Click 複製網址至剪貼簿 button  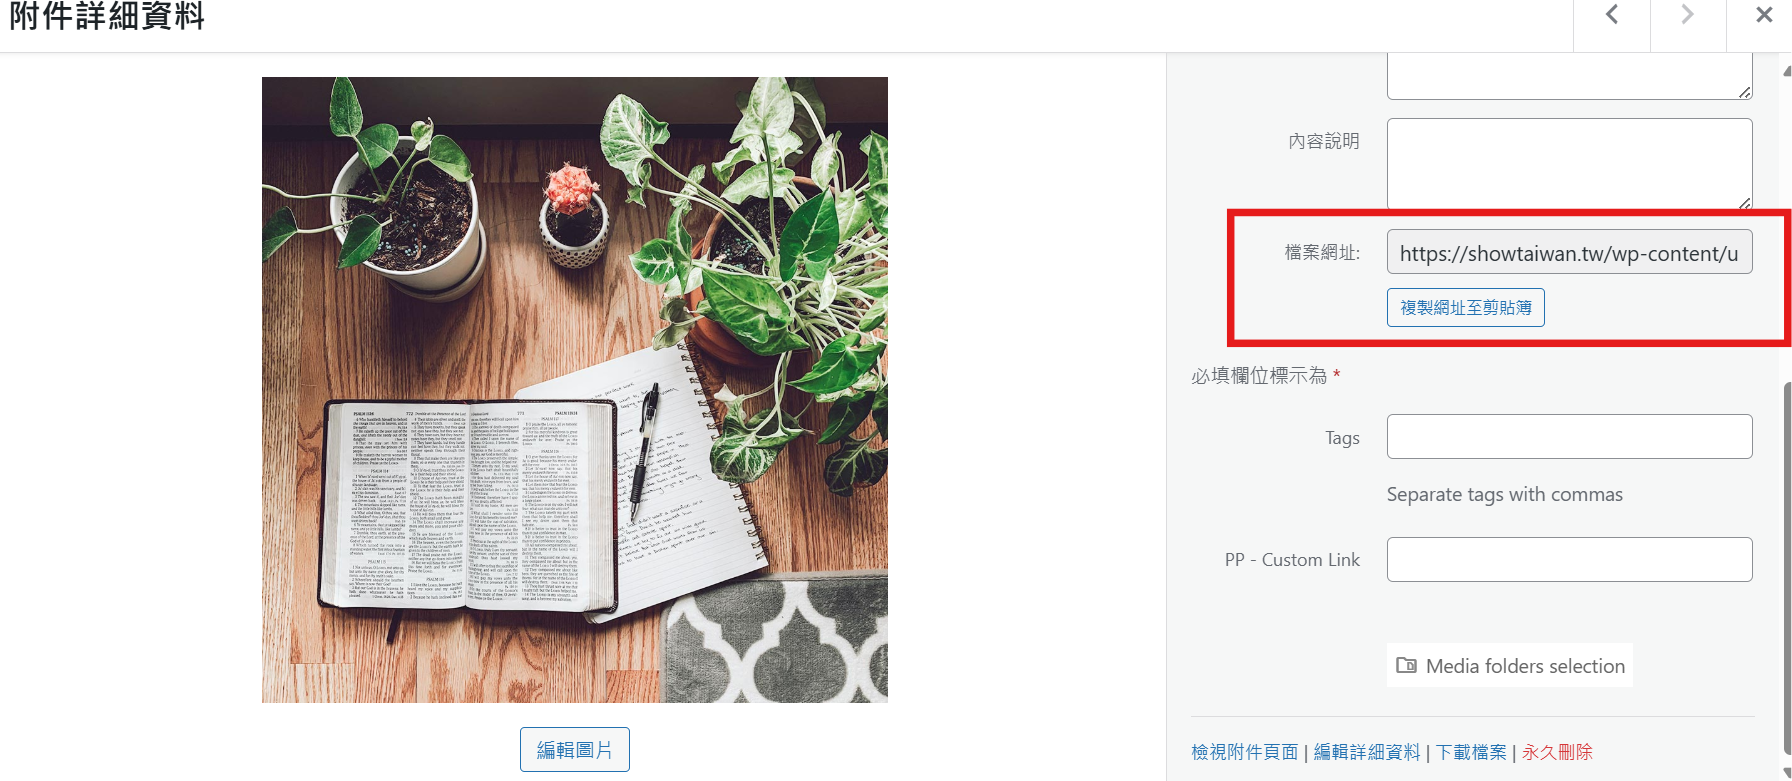coord(1465,307)
